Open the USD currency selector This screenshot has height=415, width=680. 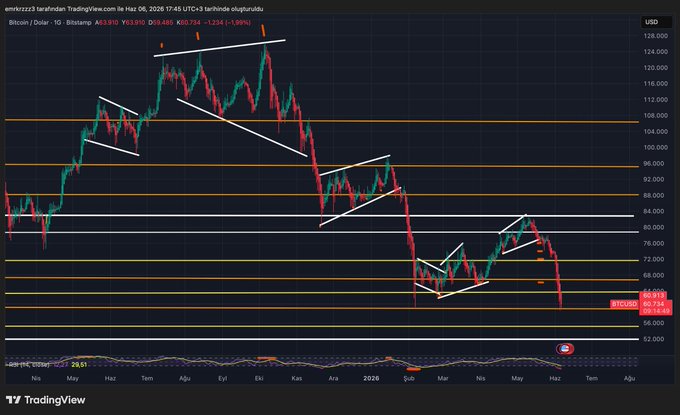click(656, 22)
